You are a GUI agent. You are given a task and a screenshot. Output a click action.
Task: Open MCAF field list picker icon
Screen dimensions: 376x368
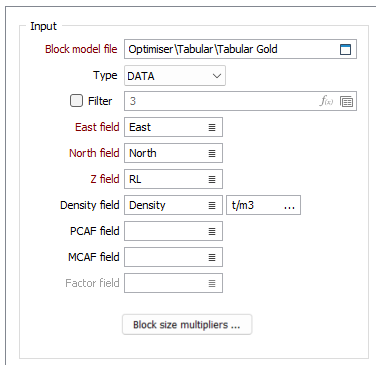click(212, 257)
